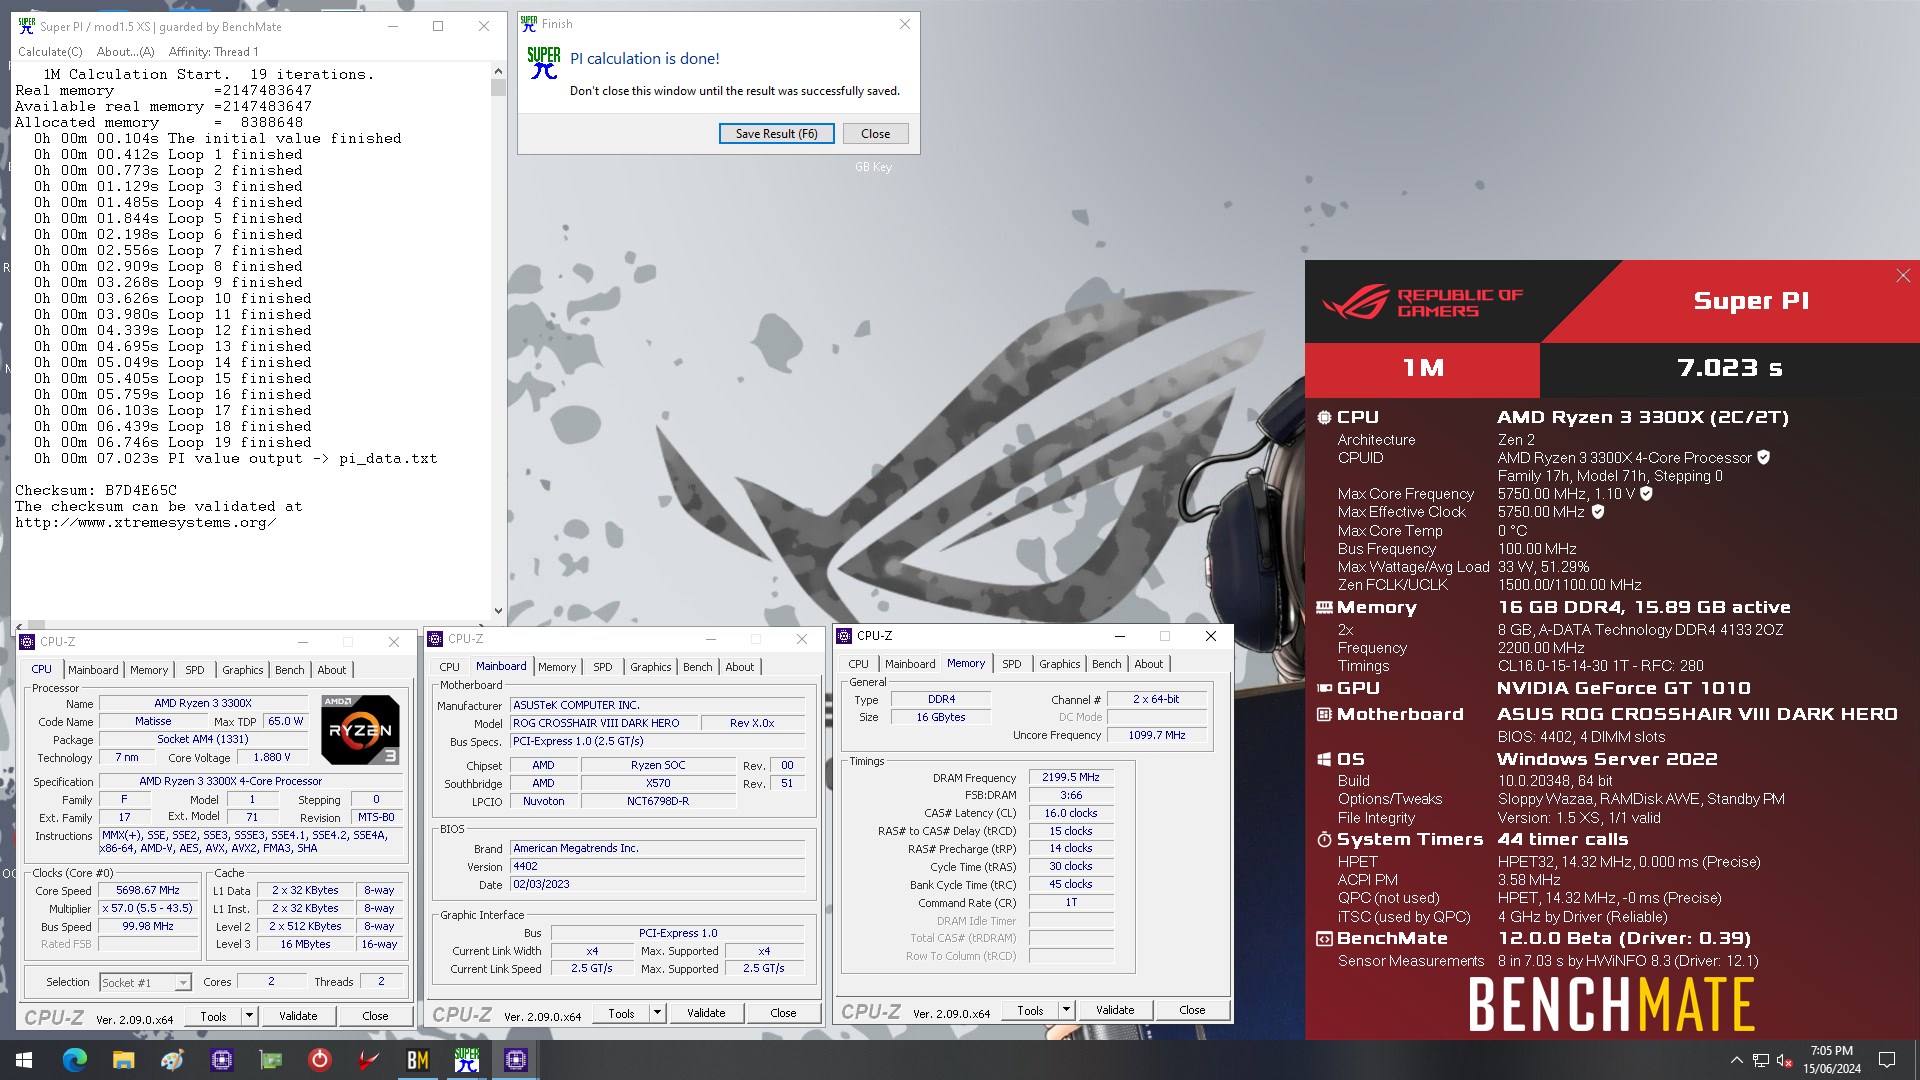Click the verified shield next to CPUID value
This screenshot has width=1920, height=1080.
(x=1763, y=457)
